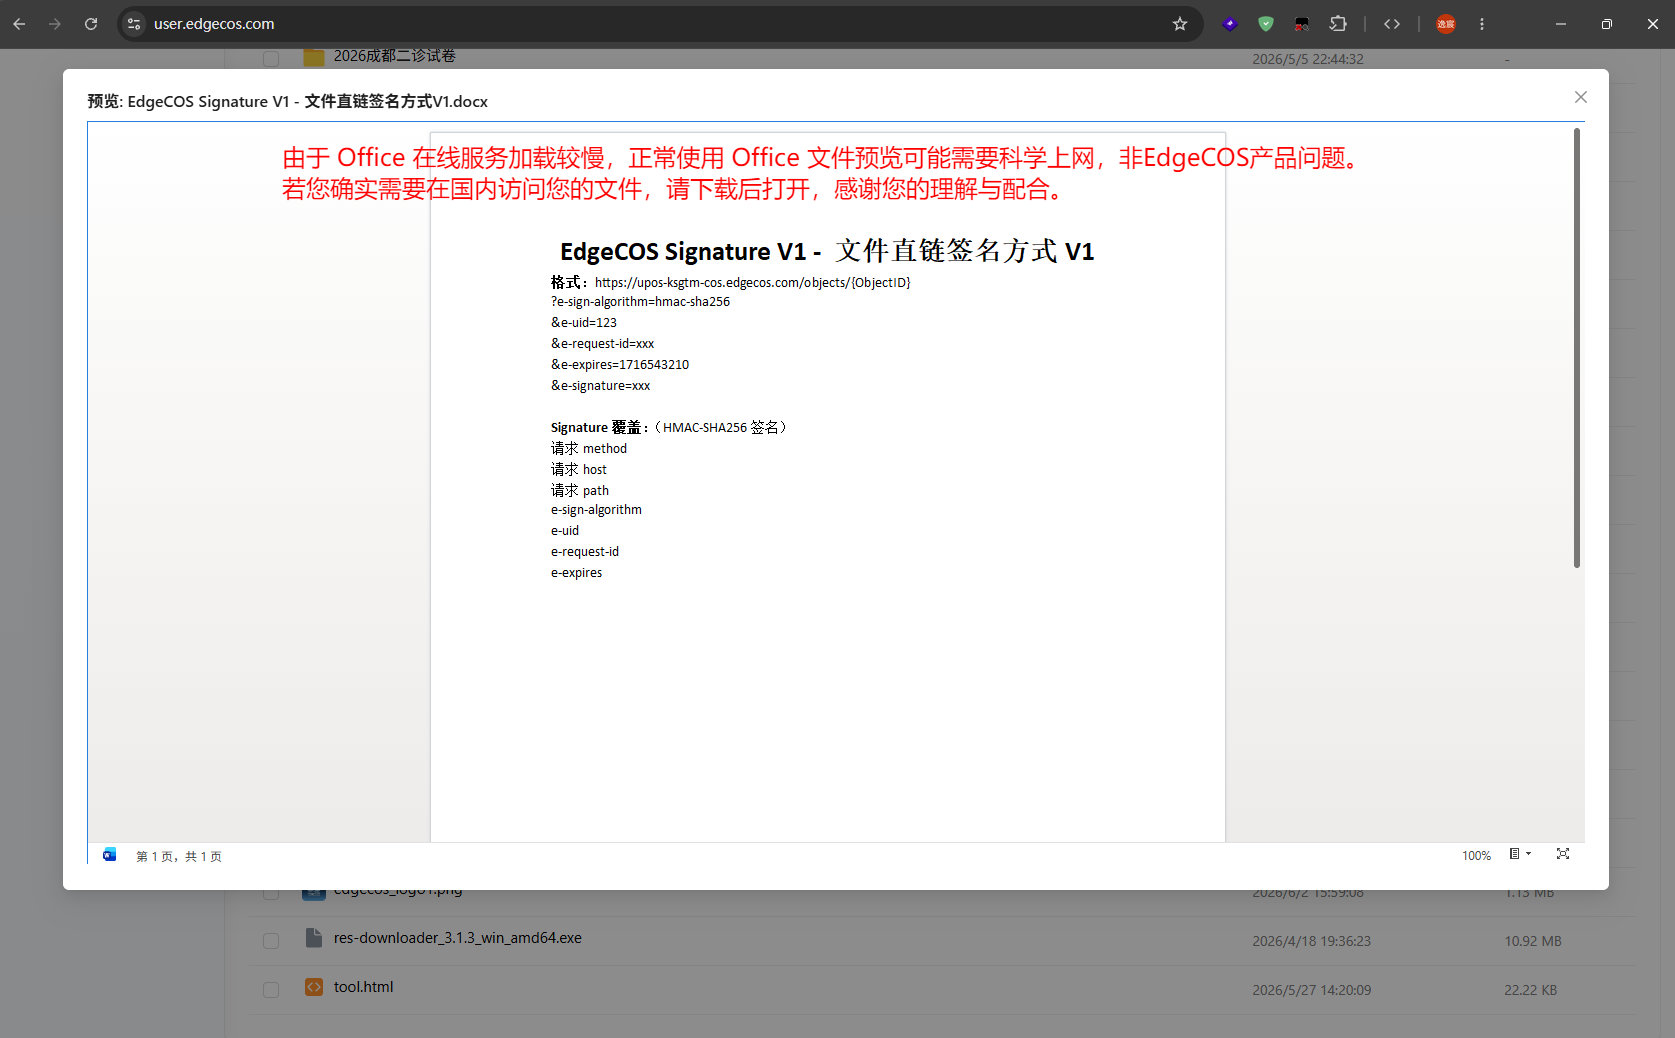Click the address bar showing user.edgecos.com
Image resolution: width=1675 pixels, height=1038 pixels.
click(x=660, y=24)
